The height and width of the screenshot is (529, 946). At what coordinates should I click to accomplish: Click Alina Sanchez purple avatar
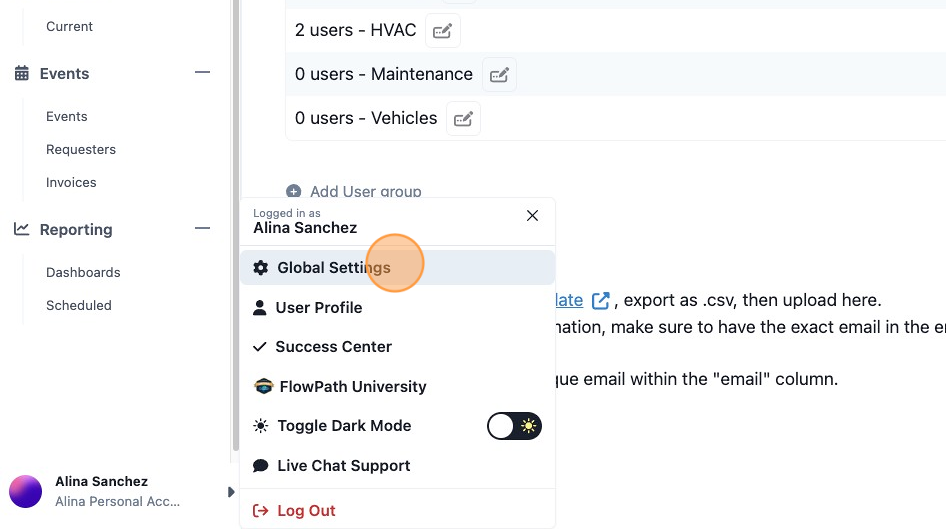(x=25, y=492)
